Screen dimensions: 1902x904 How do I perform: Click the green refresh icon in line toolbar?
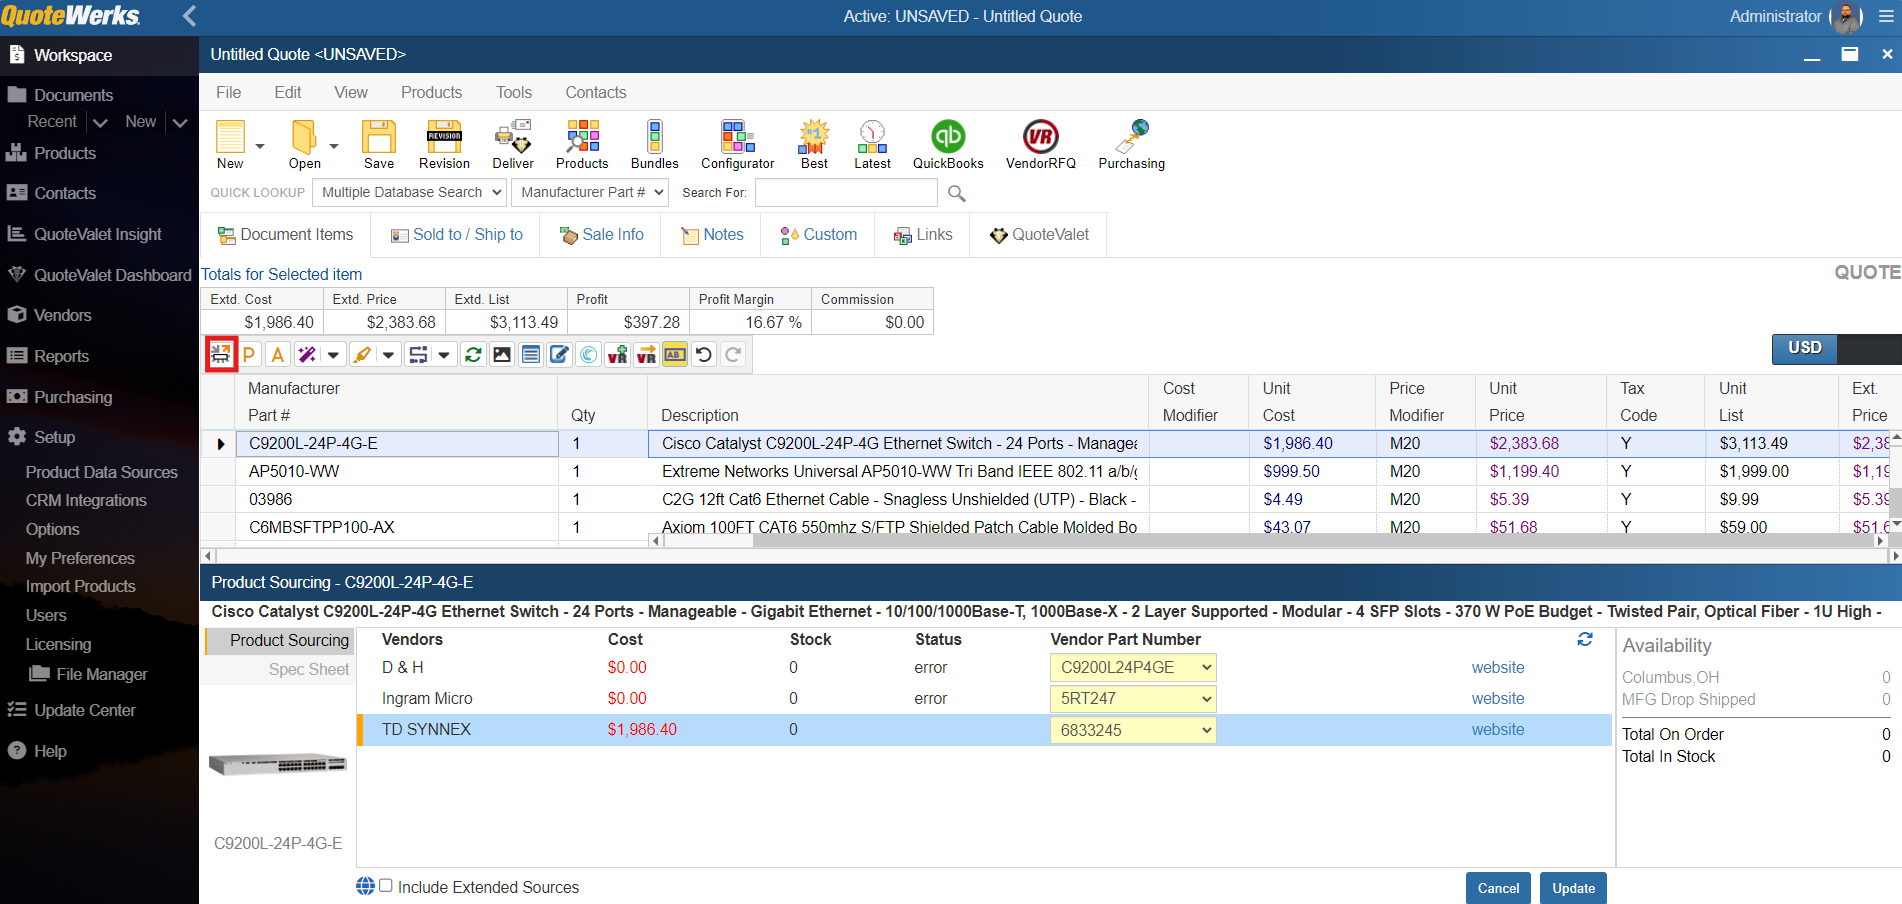pos(473,355)
